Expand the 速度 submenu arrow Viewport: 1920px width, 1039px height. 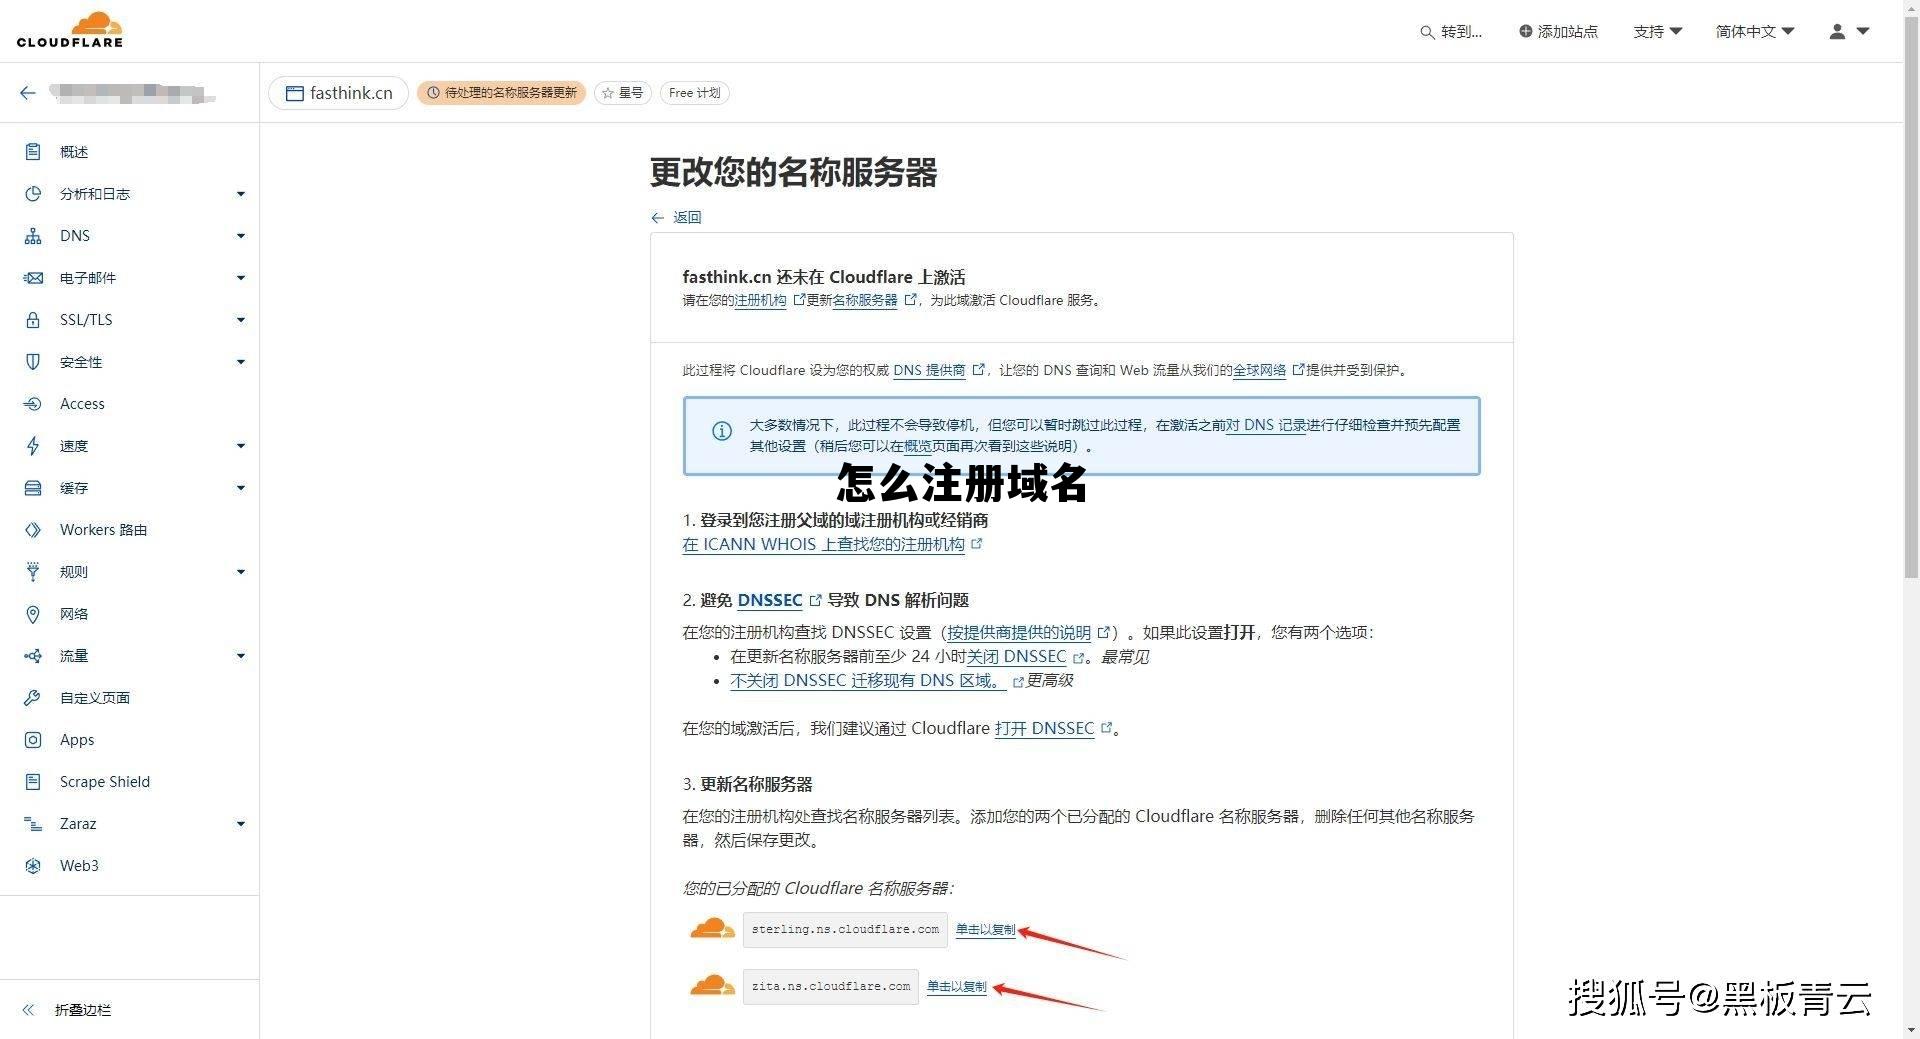coord(241,446)
